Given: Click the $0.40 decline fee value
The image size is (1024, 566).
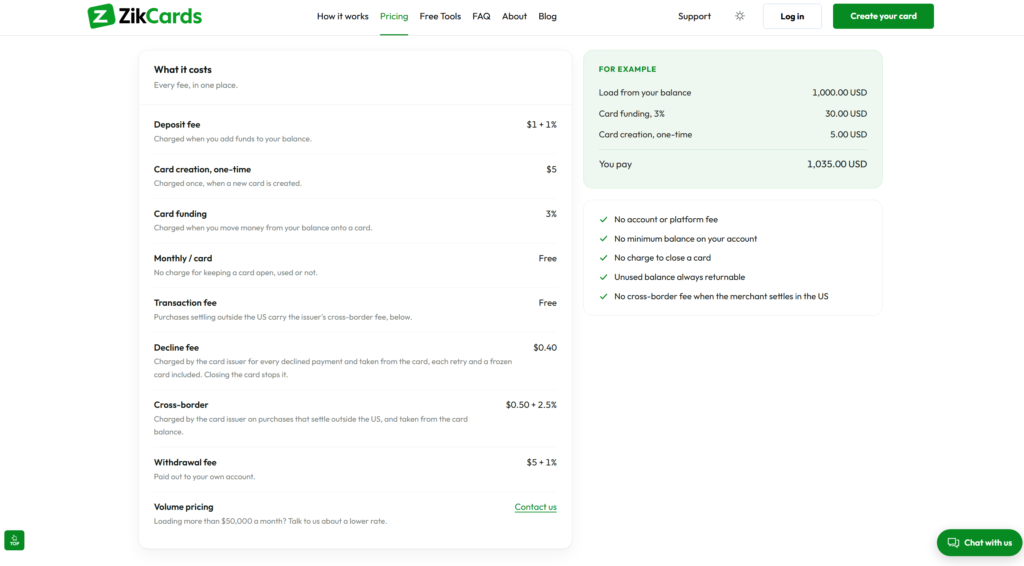Looking at the screenshot, I should tap(545, 347).
